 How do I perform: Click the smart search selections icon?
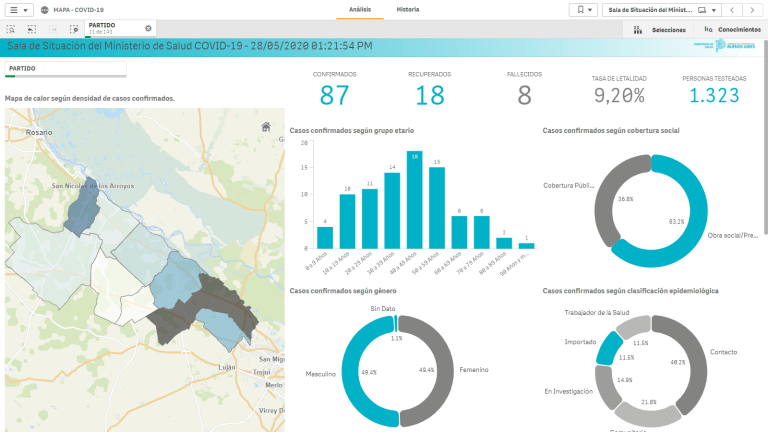coord(10,30)
